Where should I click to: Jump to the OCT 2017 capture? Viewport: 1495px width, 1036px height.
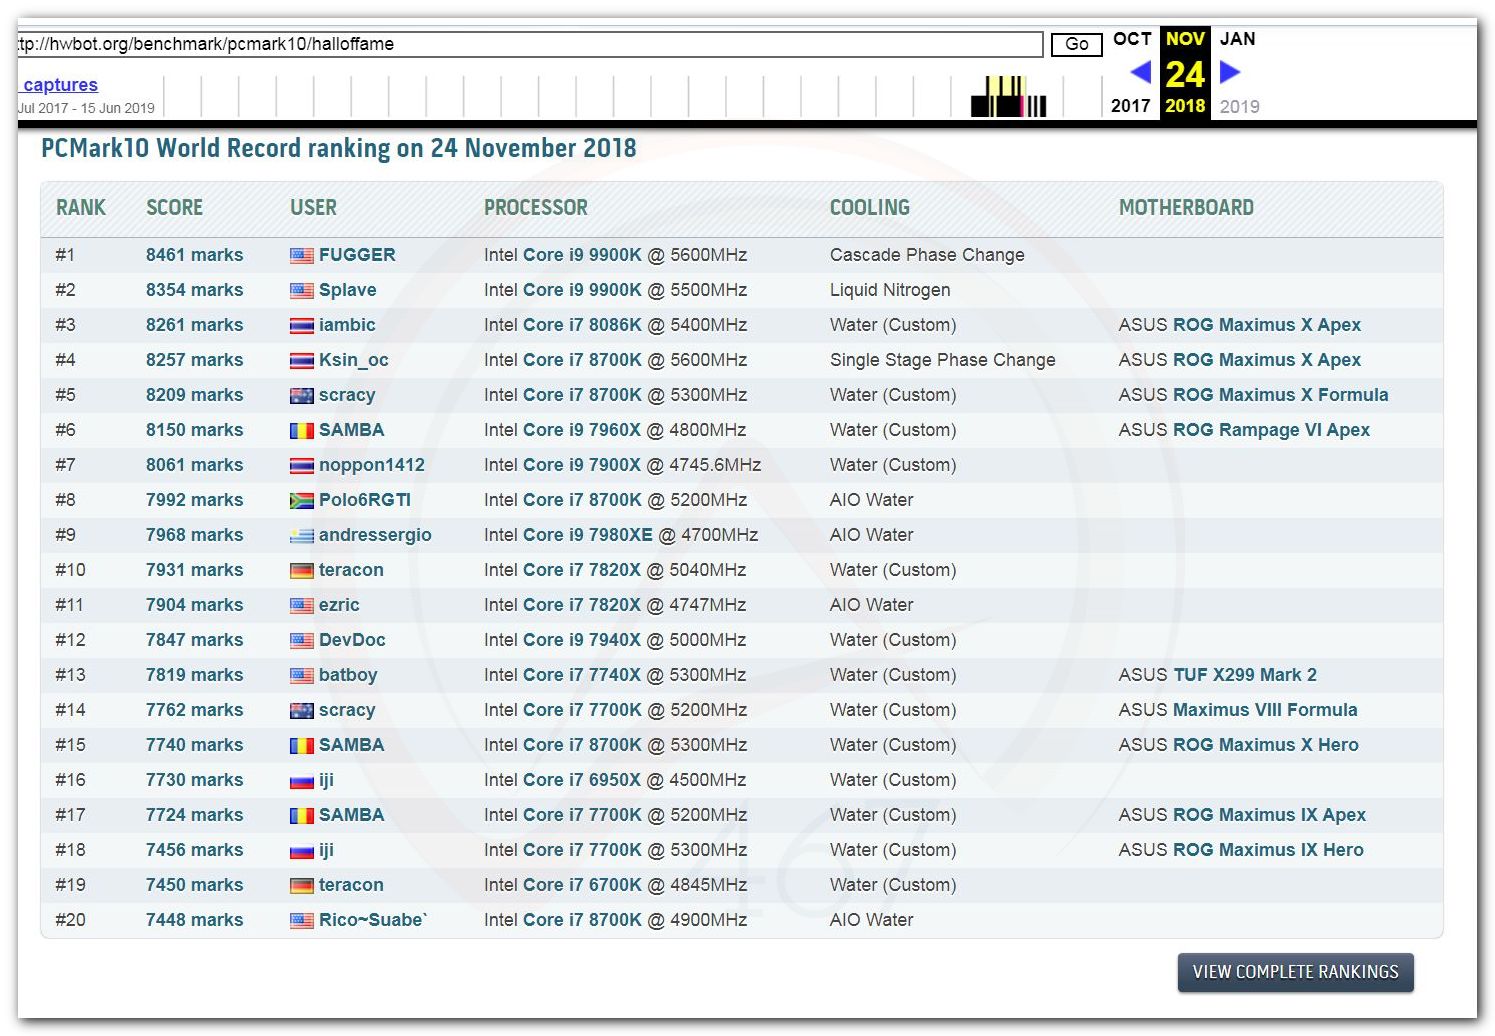point(1132,39)
